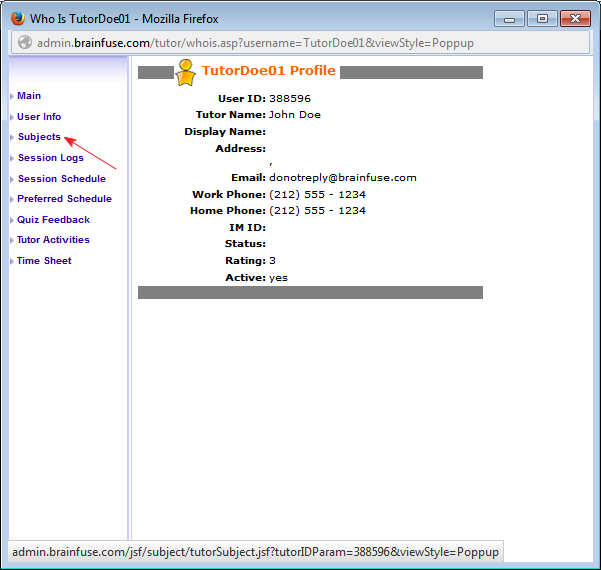
Task: Focus the address bar URL field
Action: [x=300, y=43]
